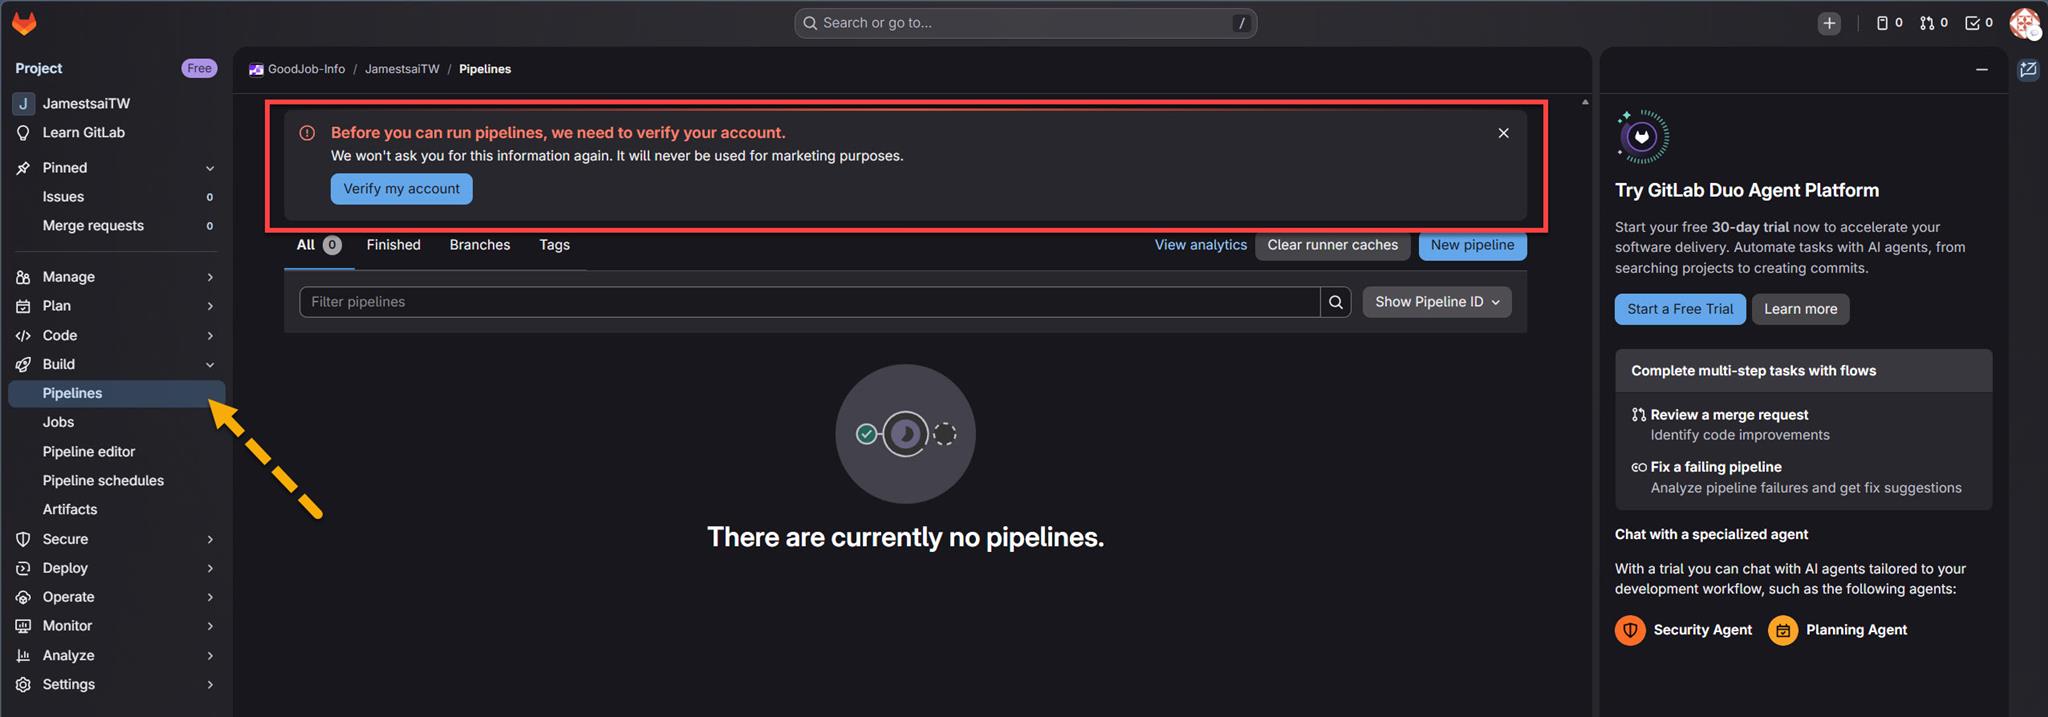Open merge requests counter icon in top bar

[x=1933, y=23]
